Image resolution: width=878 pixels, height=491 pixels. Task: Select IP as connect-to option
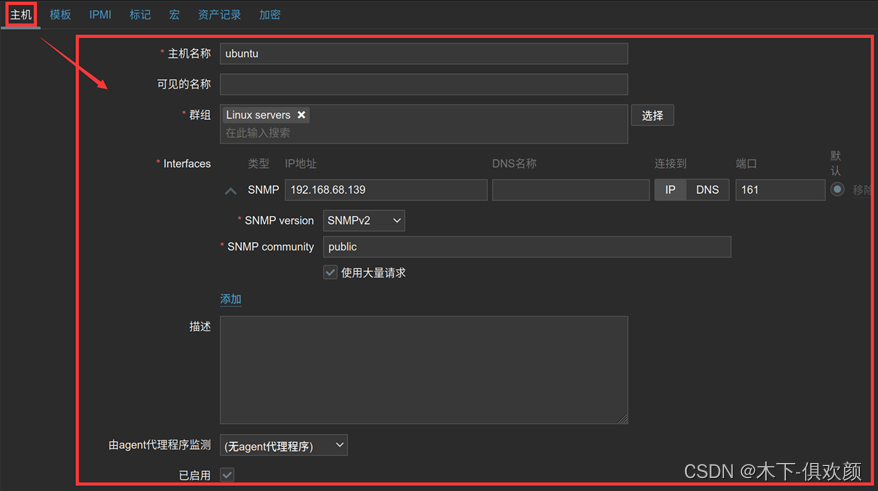point(670,190)
